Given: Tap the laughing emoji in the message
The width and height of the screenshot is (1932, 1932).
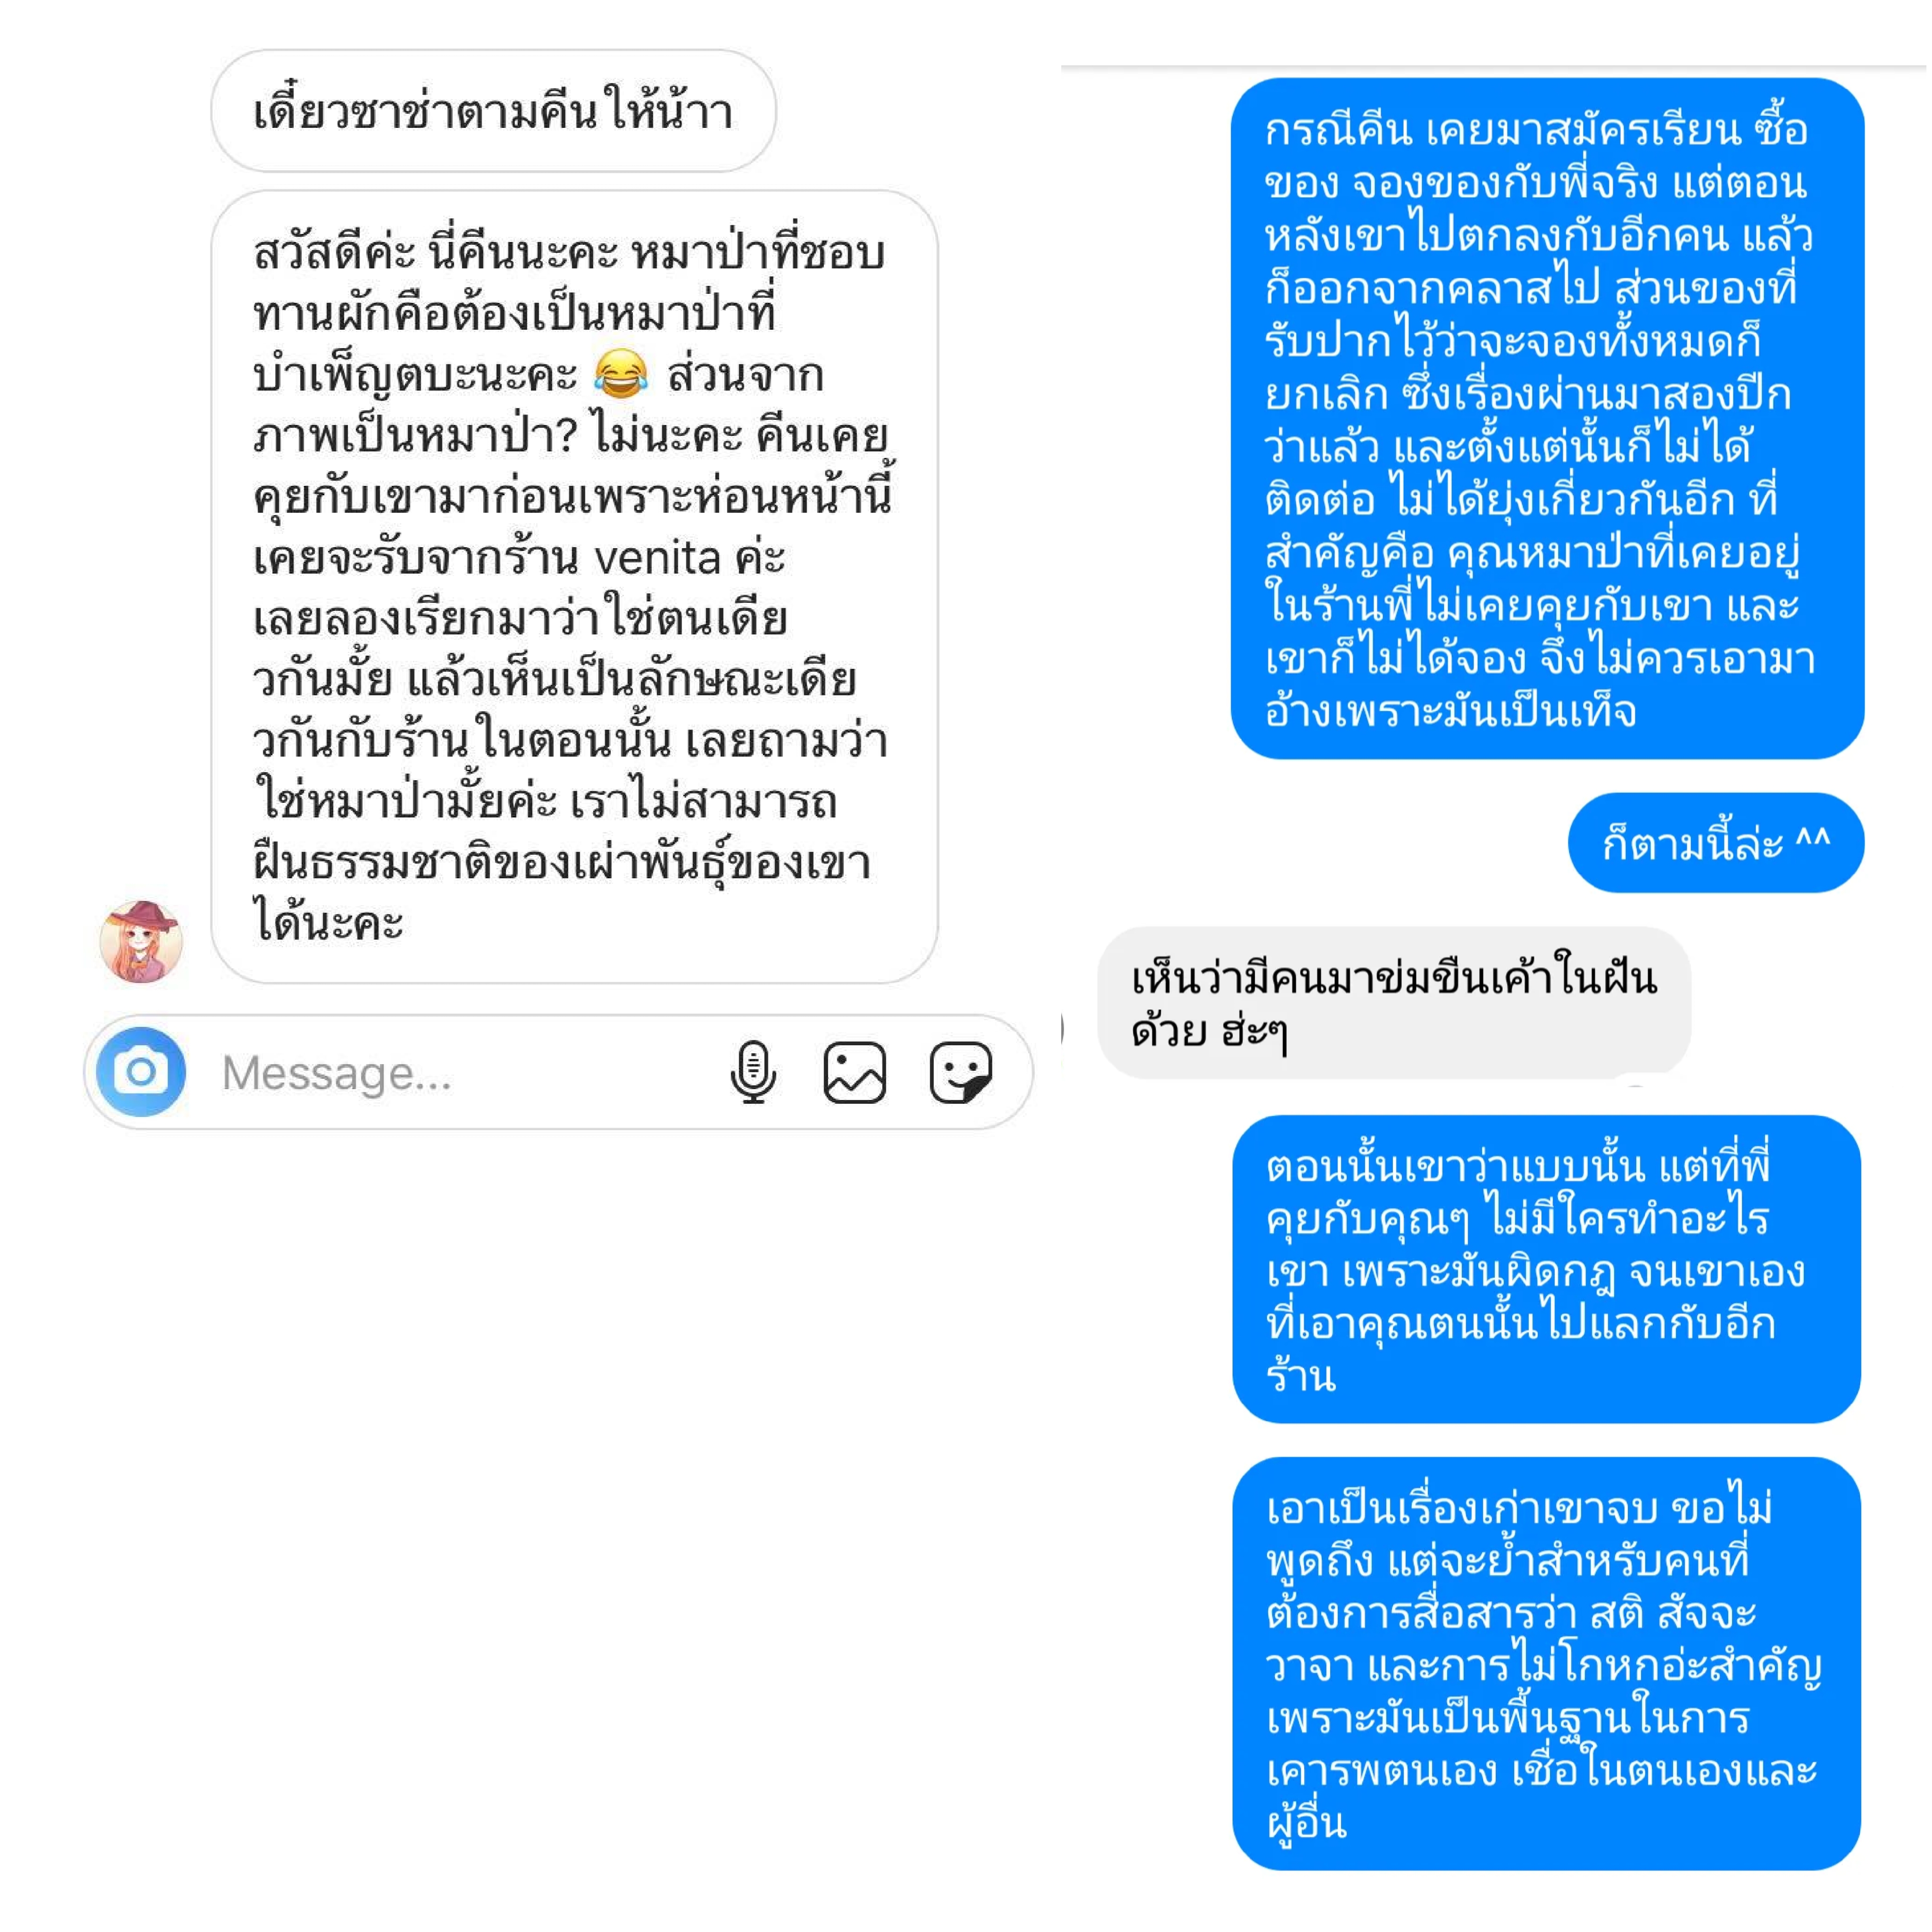Looking at the screenshot, I should 620,374.
